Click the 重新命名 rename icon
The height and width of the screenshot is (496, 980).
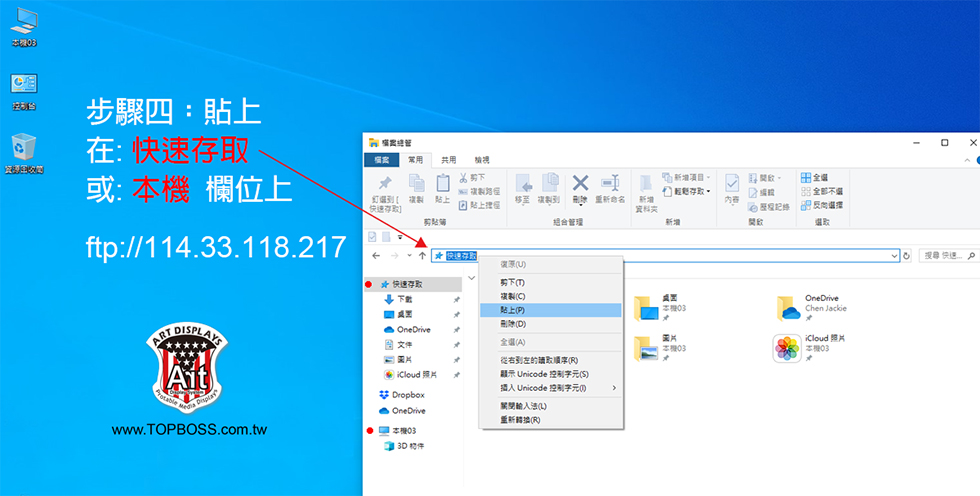pyautogui.click(x=610, y=184)
